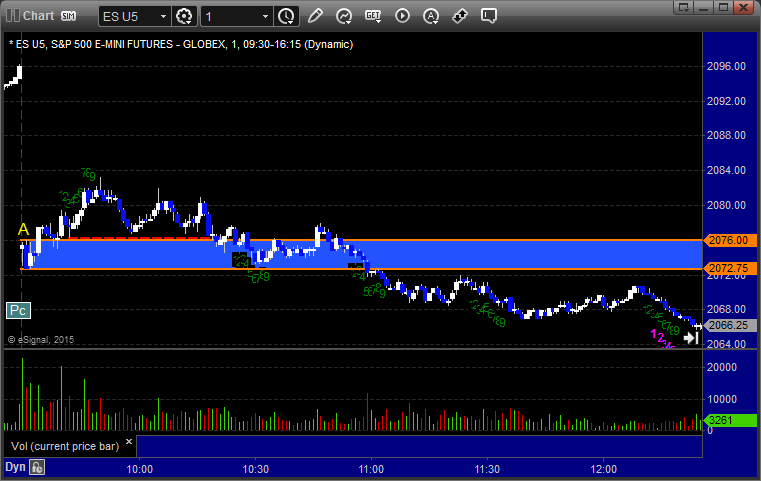Click the Chart window title
Screen dimensions: 761x481
(x=38, y=16)
